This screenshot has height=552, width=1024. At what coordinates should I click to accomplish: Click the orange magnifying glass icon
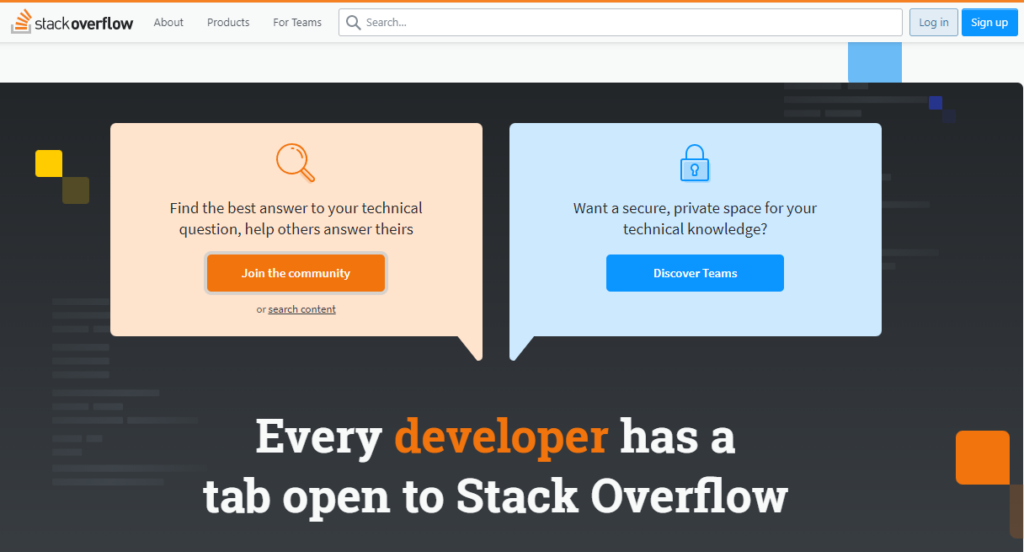coord(296,163)
